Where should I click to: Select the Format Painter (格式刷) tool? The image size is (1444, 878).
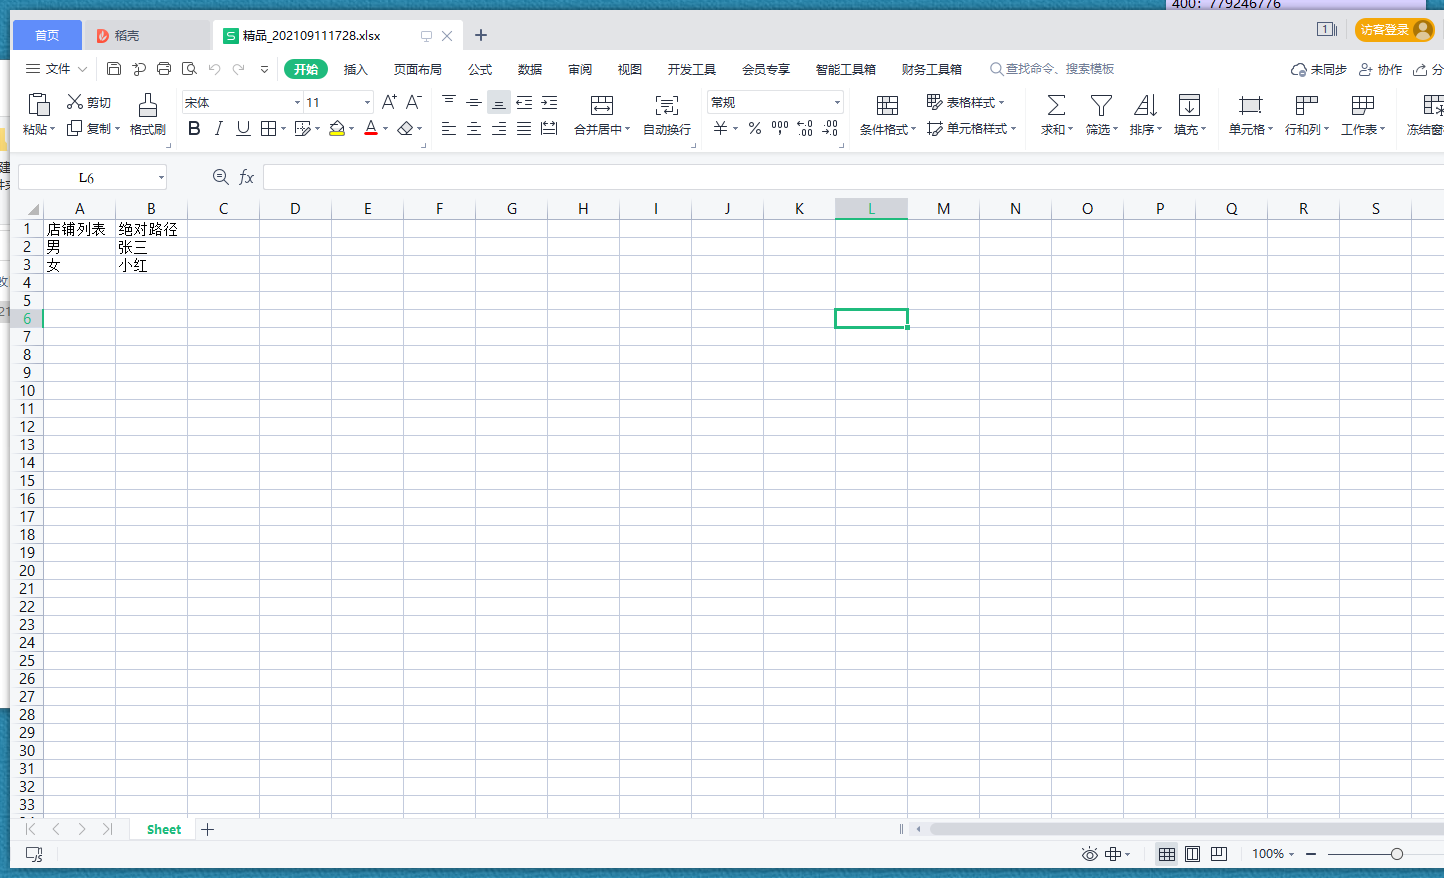click(x=148, y=114)
